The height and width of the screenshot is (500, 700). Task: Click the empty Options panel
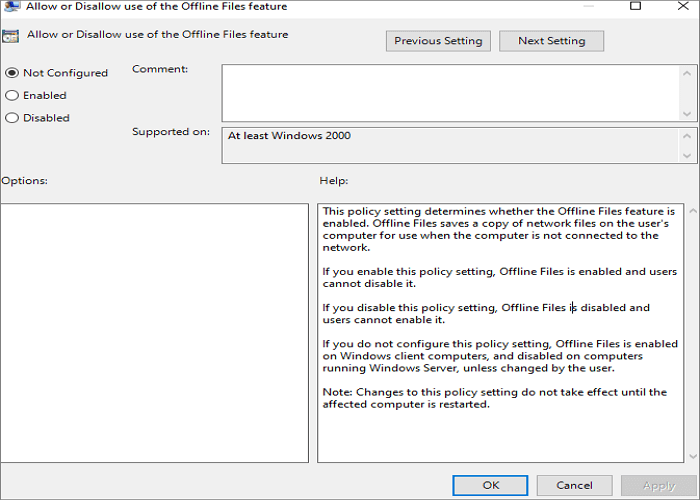click(x=154, y=332)
